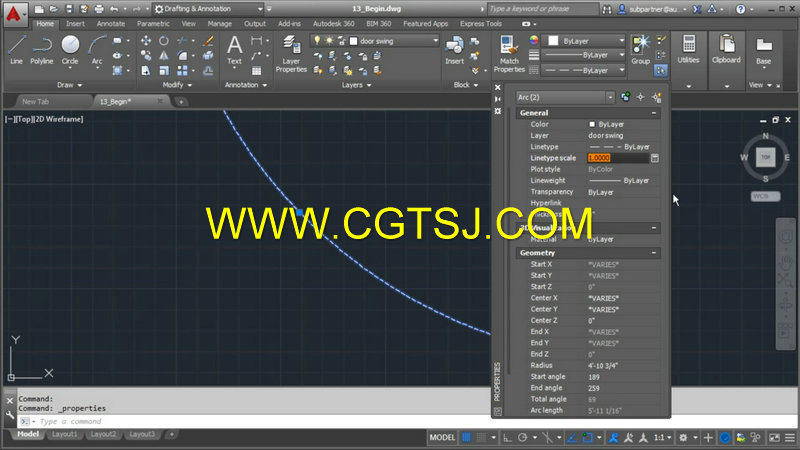Open the Drafting & Annotation workspace dropdown
The height and width of the screenshot is (450, 800).
click(x=260, y=9)
